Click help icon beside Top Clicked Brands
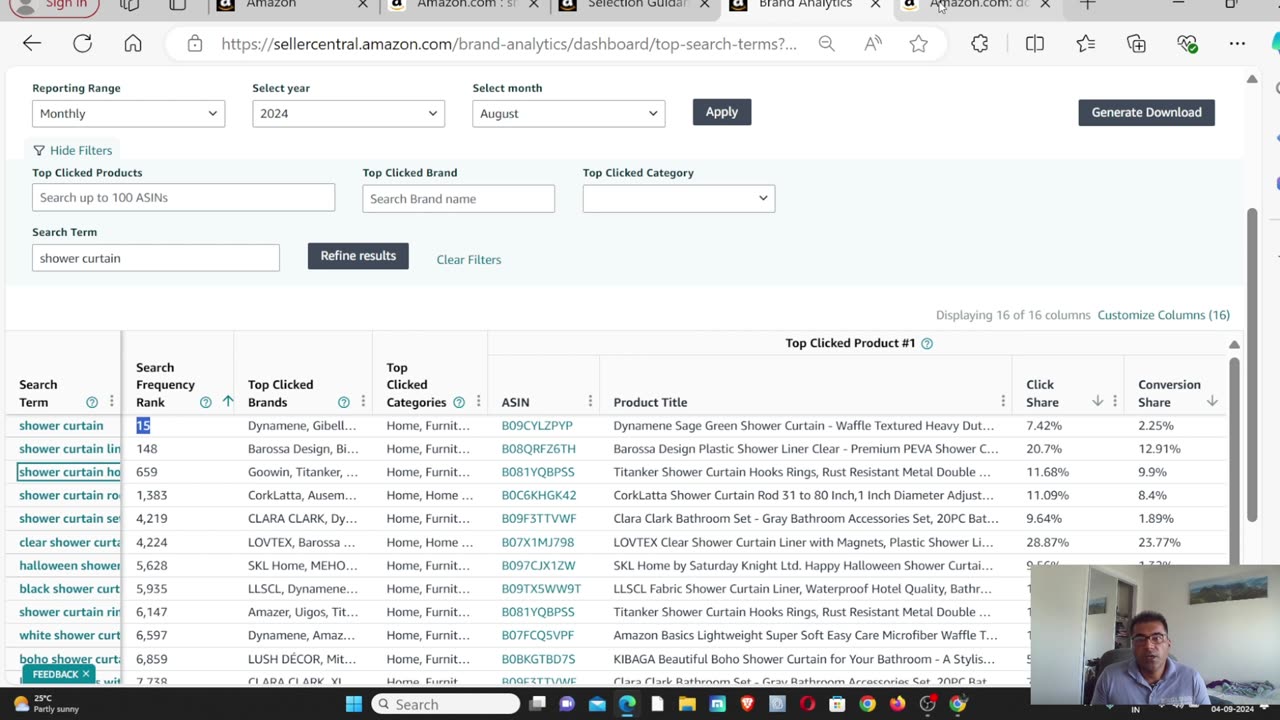The image size is (1280, 720). pyautogui.click(x=344, y=402)
